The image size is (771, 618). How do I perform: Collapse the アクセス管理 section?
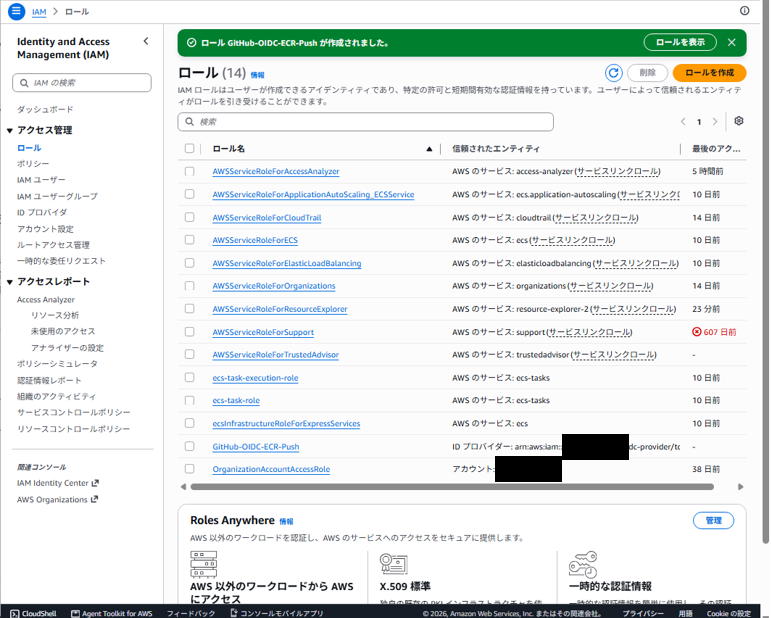click(9, 130)
